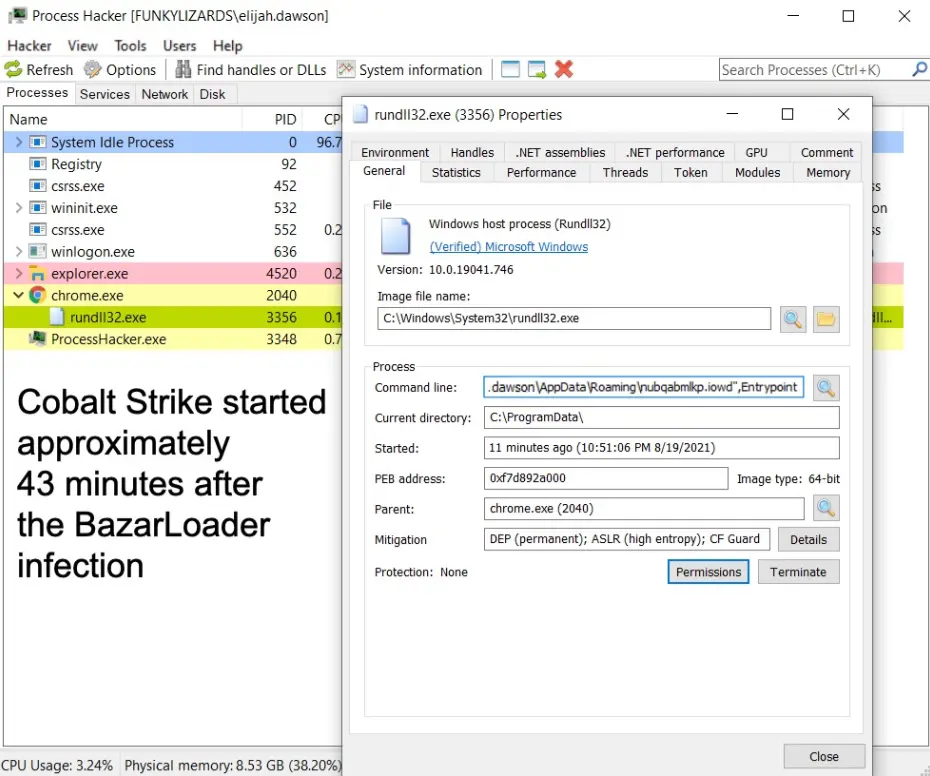Click the chrome.exe Chrome icon

pyautogui.click(x=37, y=295)
